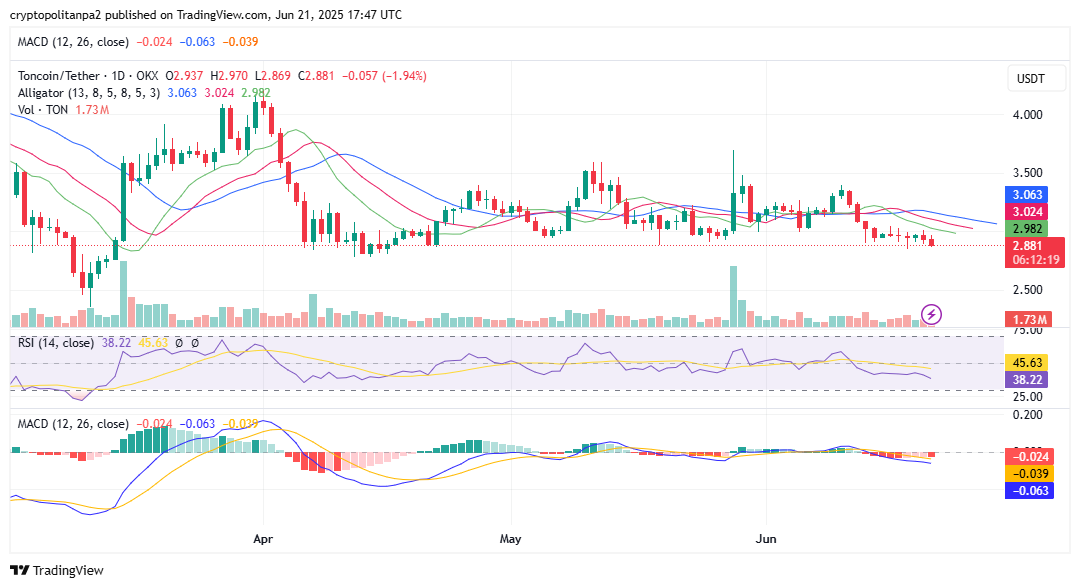The image size is (1080, 588).
Task: Click the lower MACD (12, 26, close) pane label
Action: click(x=73, y=424)
